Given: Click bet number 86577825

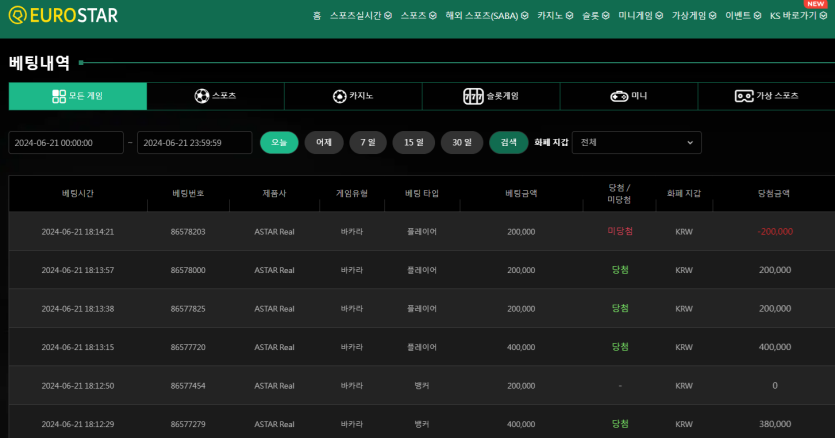Looking at the screenshot, I should coord(188,309).
